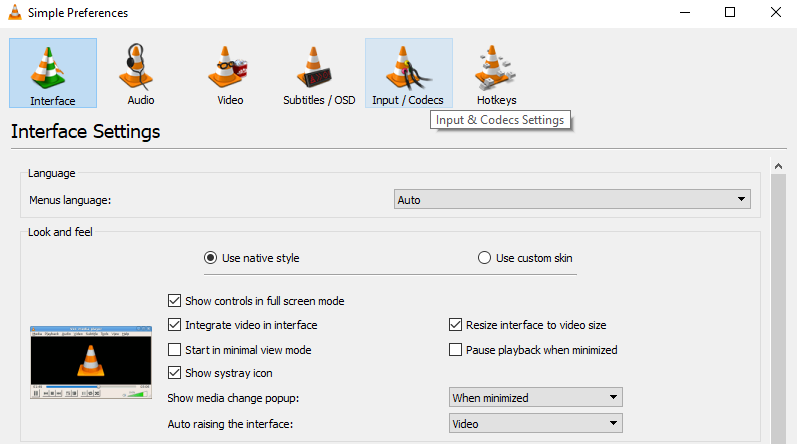
Task: Uncheck Resize interface to video size
Action: point(455,325)
